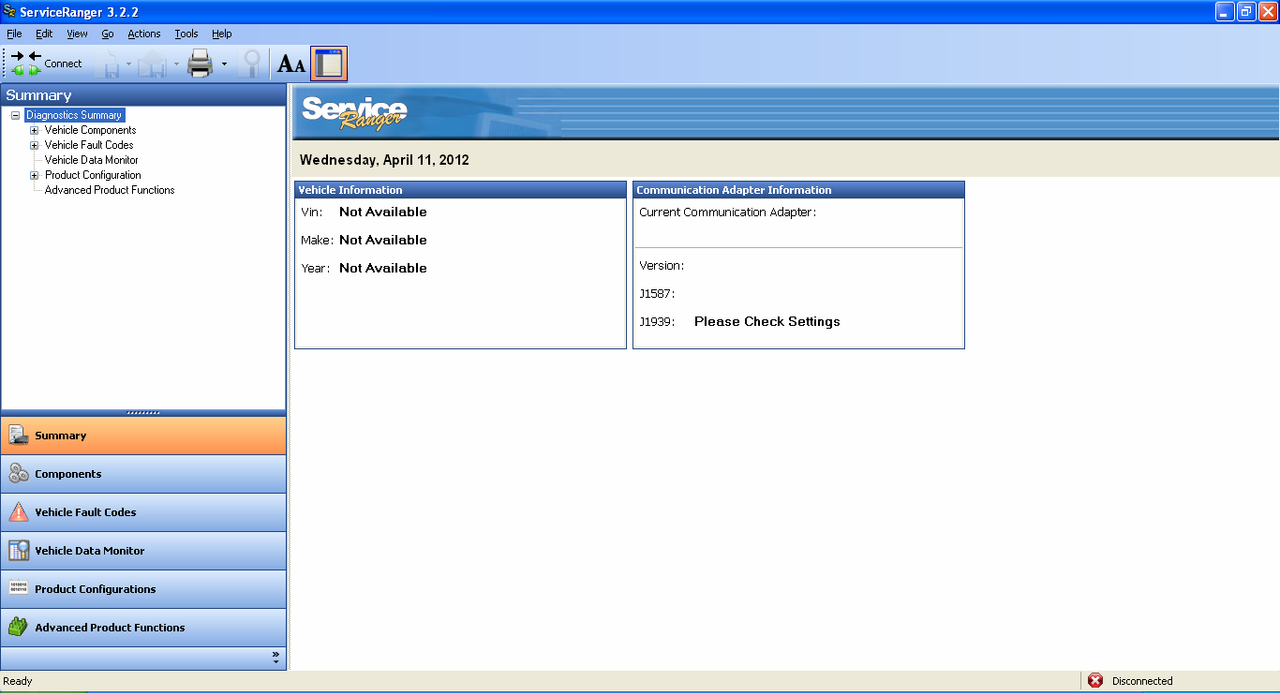Image resolution: width=1280 pixels, height=693 pixels.
Task: Expand the Vehicle Fault Codes tree node
Action: [x=34, y=145]
